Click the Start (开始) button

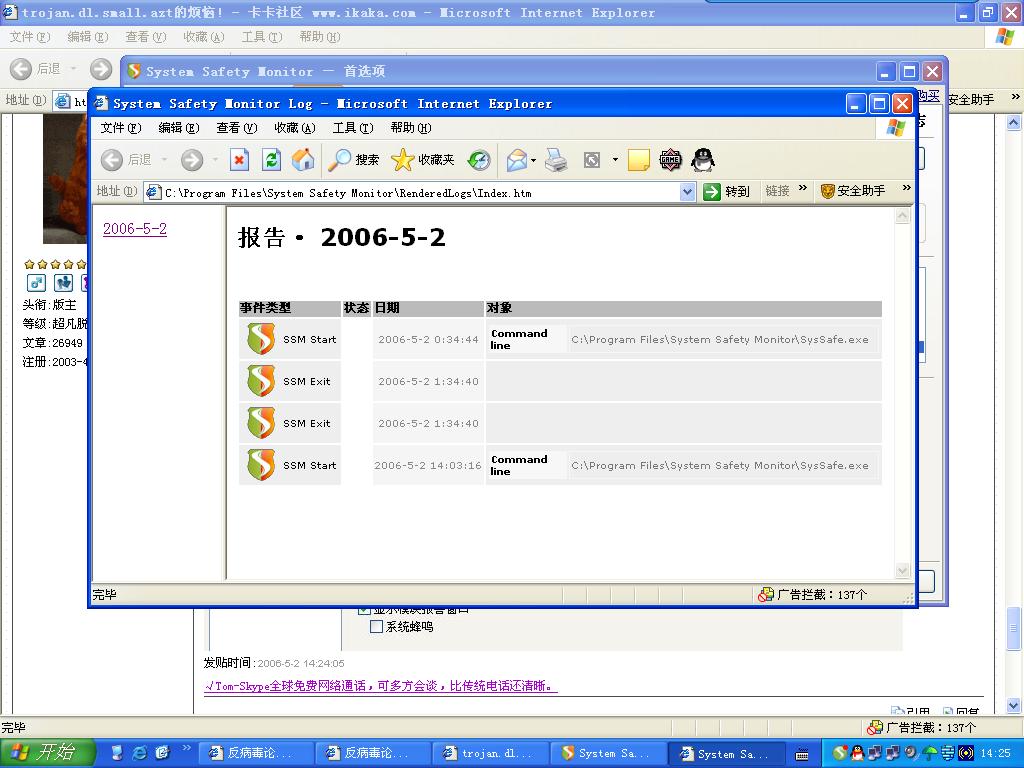[47, 753]
